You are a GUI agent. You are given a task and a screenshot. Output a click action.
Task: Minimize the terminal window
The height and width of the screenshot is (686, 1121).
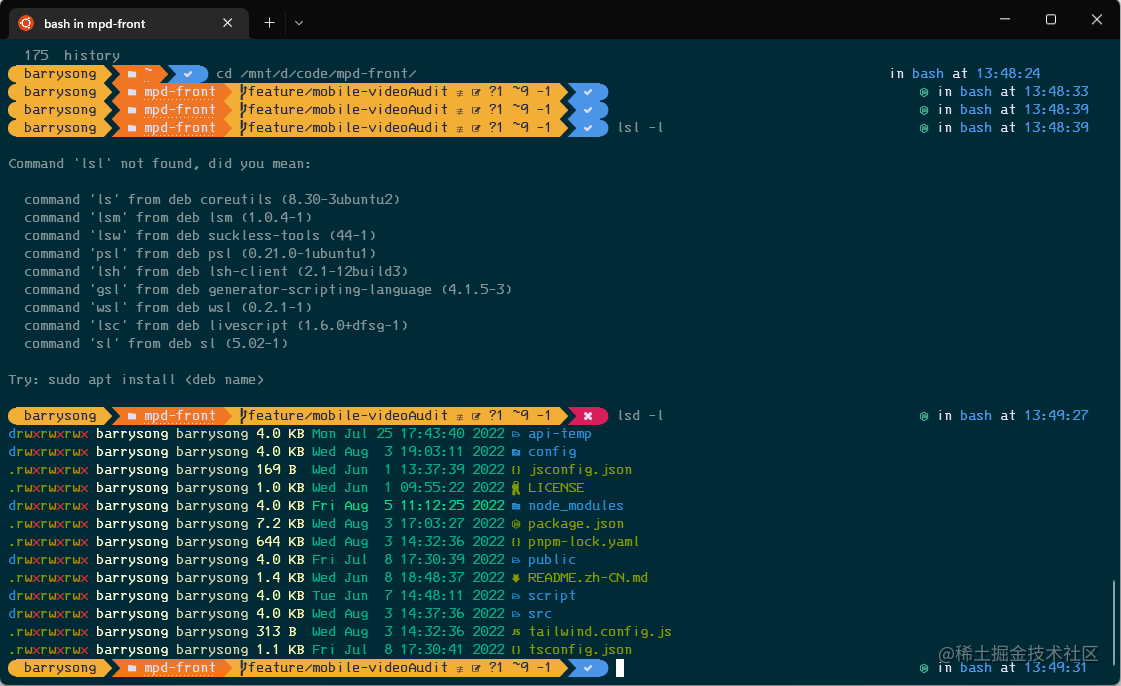pyautogui.click(x=1004, y=19)
